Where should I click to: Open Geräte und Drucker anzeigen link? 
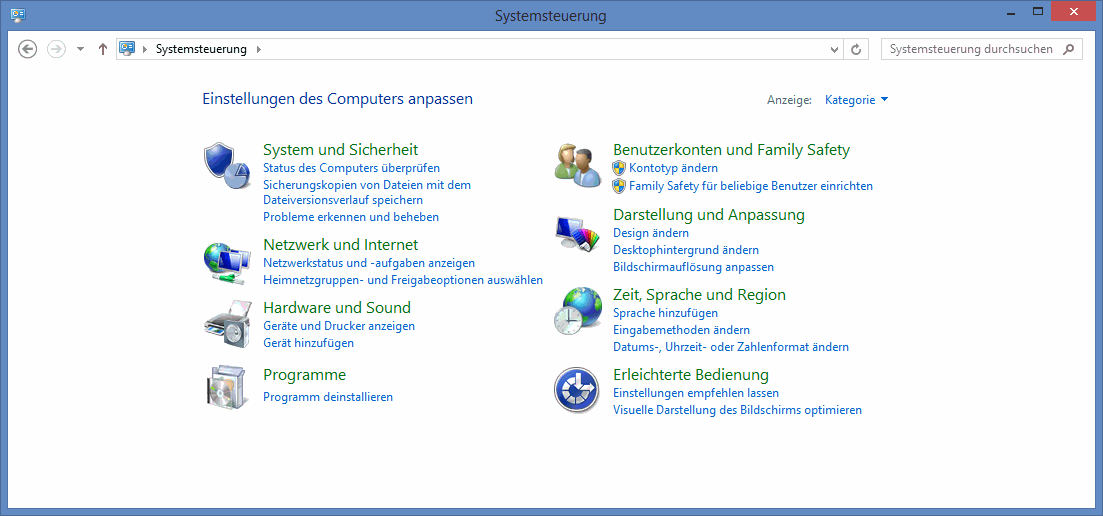click(339, 326)
